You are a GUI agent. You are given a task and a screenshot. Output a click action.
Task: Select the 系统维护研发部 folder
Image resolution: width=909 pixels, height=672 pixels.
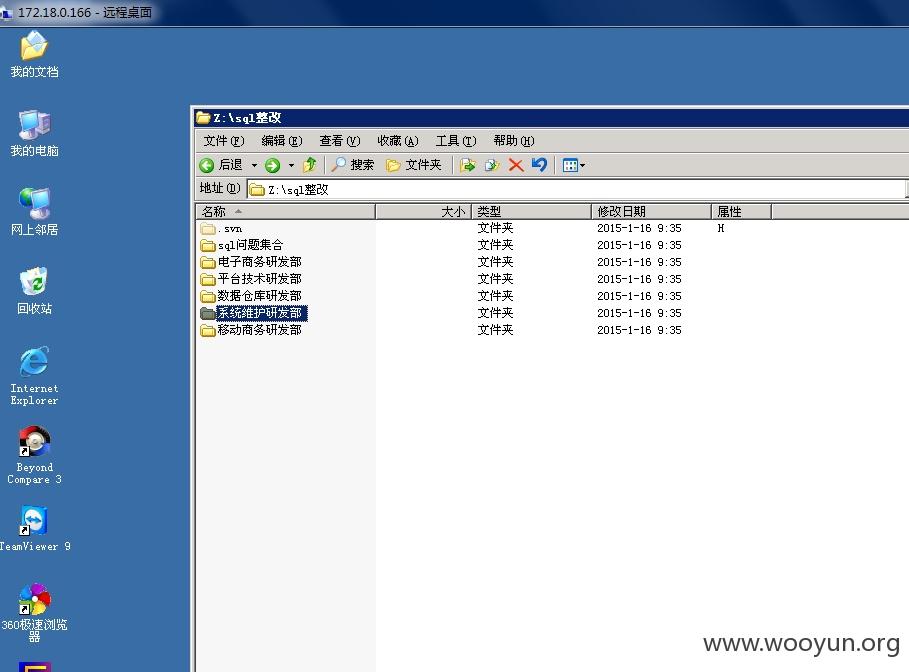point(262,313)
